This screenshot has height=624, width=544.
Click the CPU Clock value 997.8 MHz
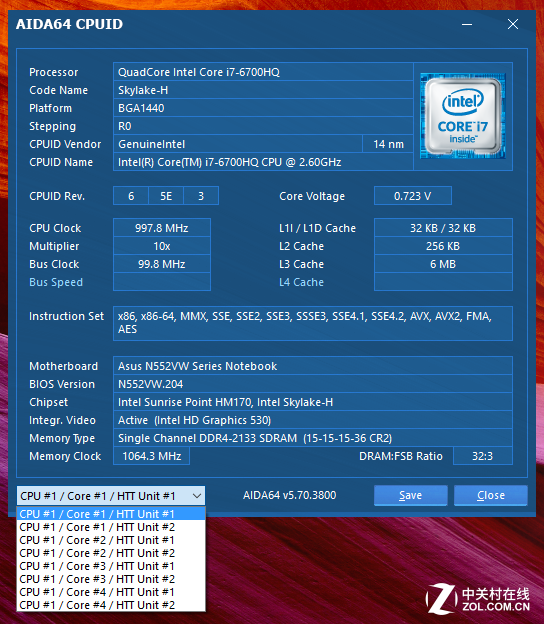click(x=162, y=228)
